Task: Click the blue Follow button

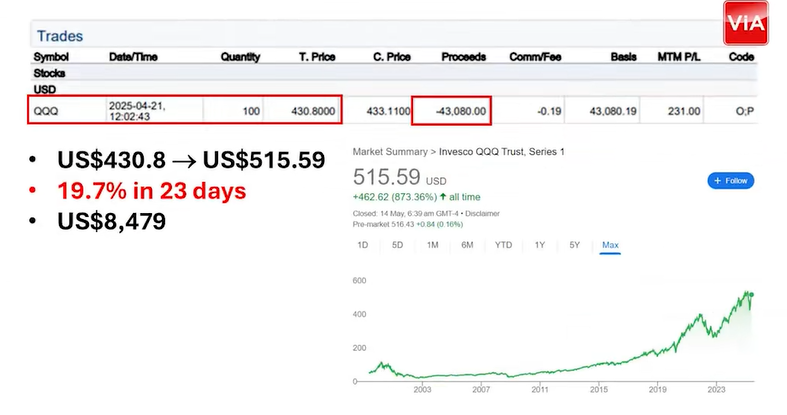Action: (x=730, y=181)
